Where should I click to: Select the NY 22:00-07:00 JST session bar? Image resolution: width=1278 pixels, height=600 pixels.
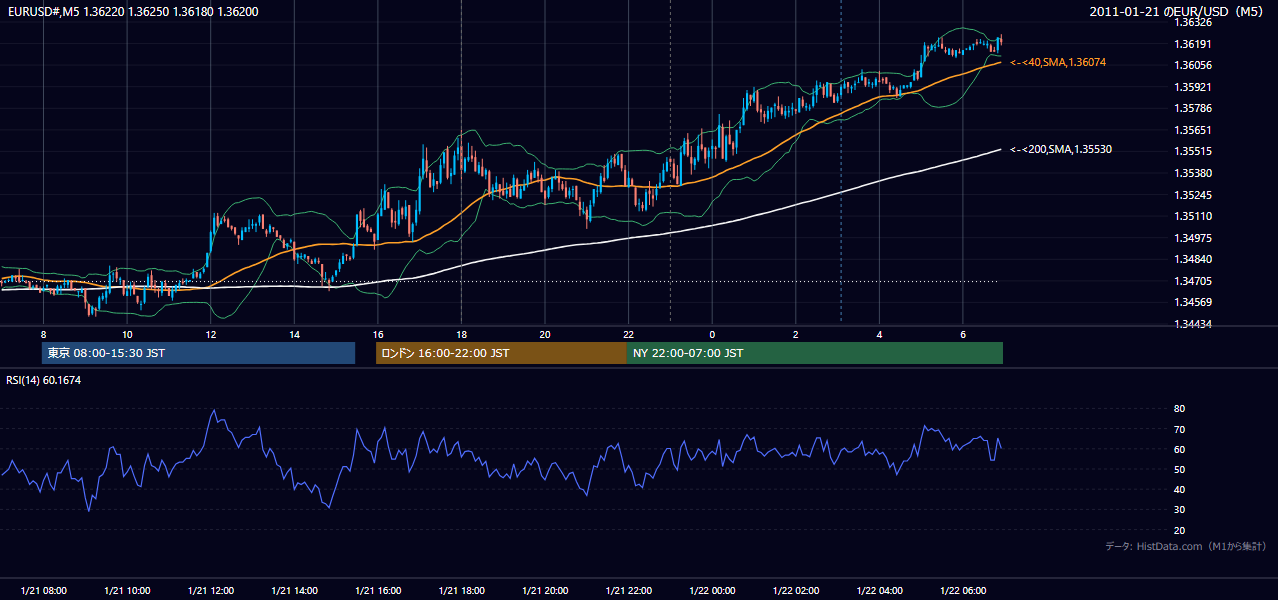tap(814, 353)
